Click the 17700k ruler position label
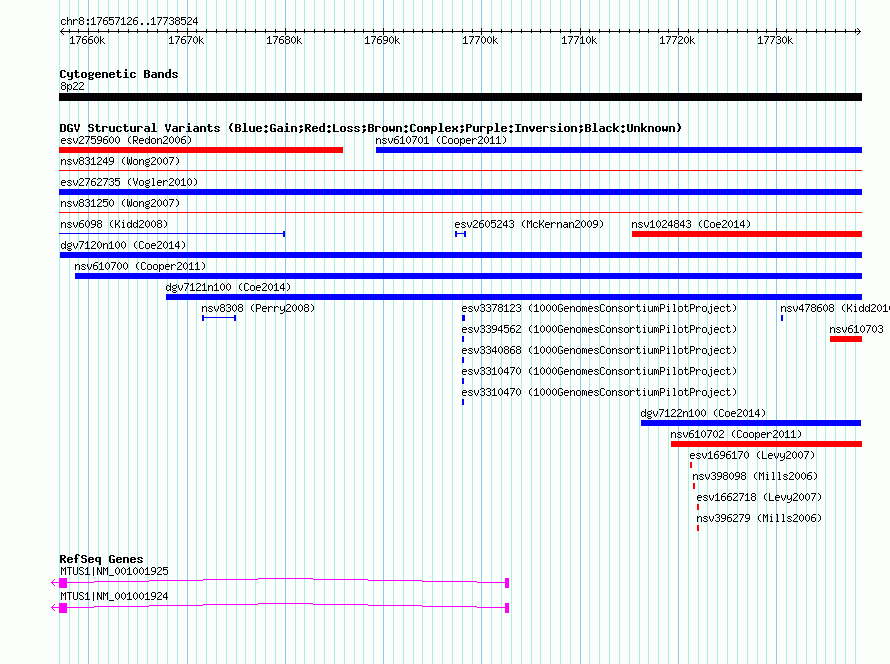Screen dimensions: 890x664 (480, 40)
